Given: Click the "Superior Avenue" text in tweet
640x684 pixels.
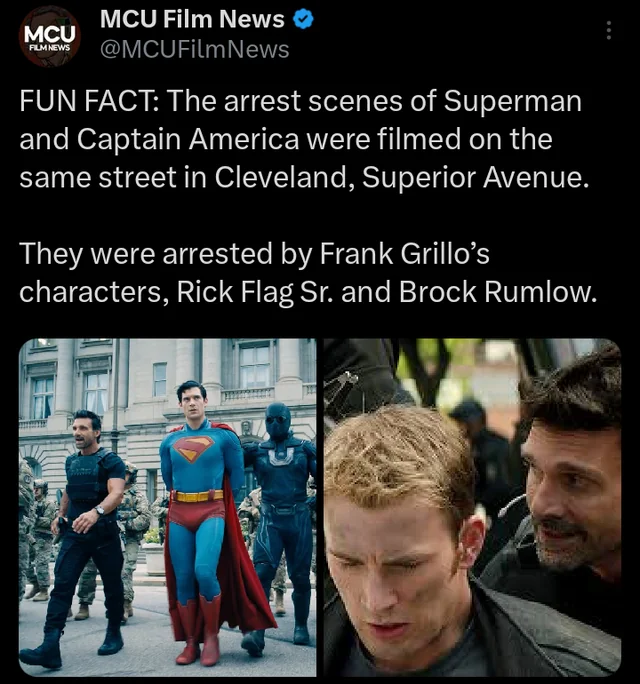Looking at the screenshot, I should tap(475, 178).
